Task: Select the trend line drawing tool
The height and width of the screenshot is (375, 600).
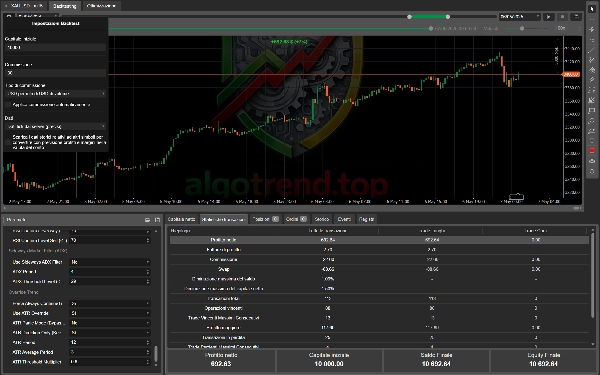Action: [592, 50]
